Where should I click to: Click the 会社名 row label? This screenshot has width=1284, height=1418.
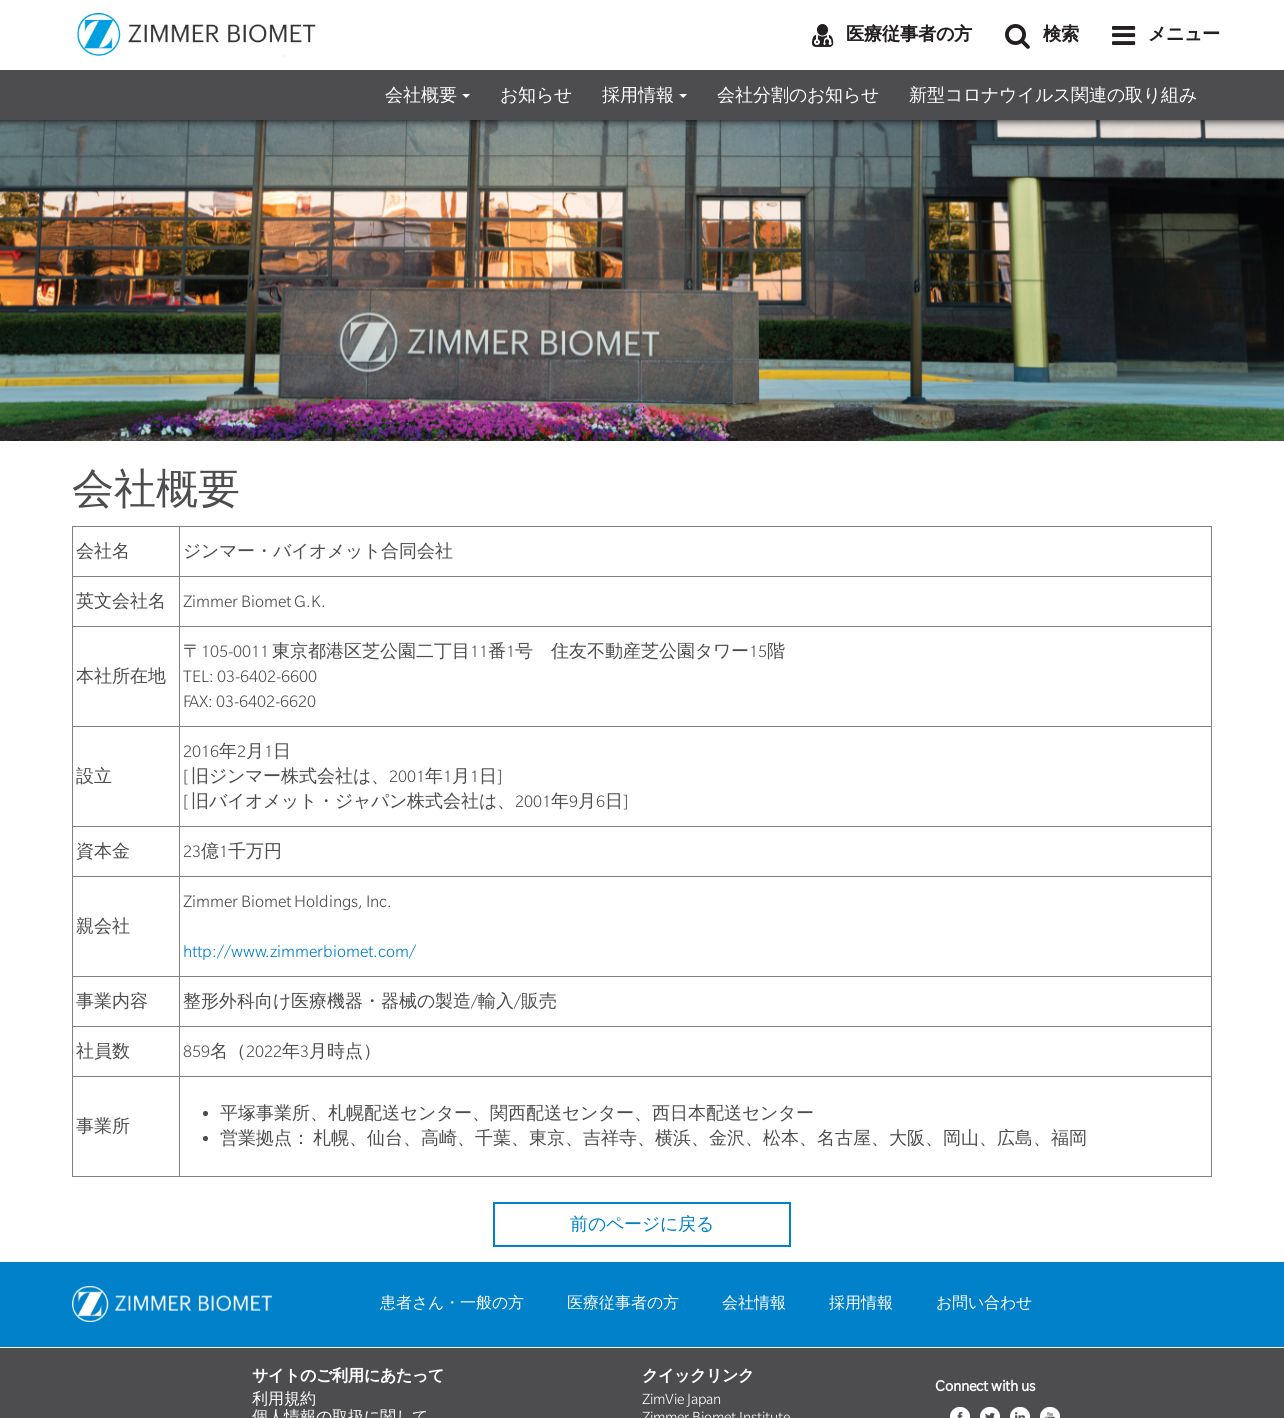[x=103, y=551]
